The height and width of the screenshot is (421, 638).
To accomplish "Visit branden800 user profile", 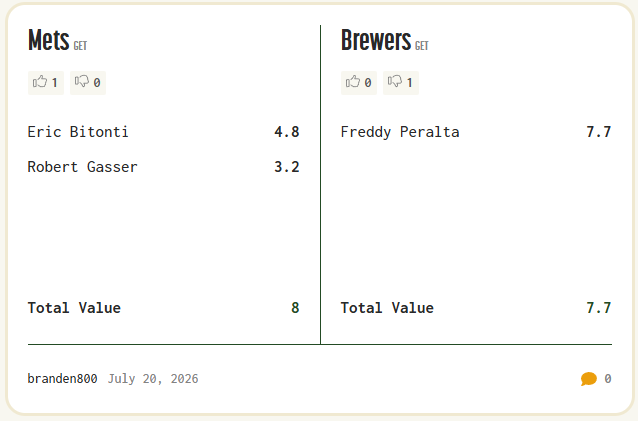I will point(62,379).
